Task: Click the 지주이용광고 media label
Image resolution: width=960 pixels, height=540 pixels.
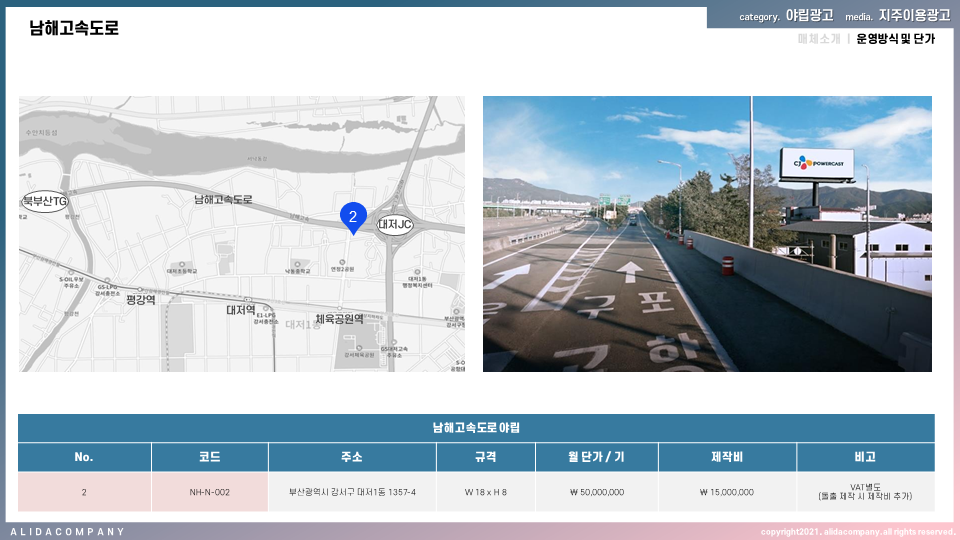Action: point(914,16)
